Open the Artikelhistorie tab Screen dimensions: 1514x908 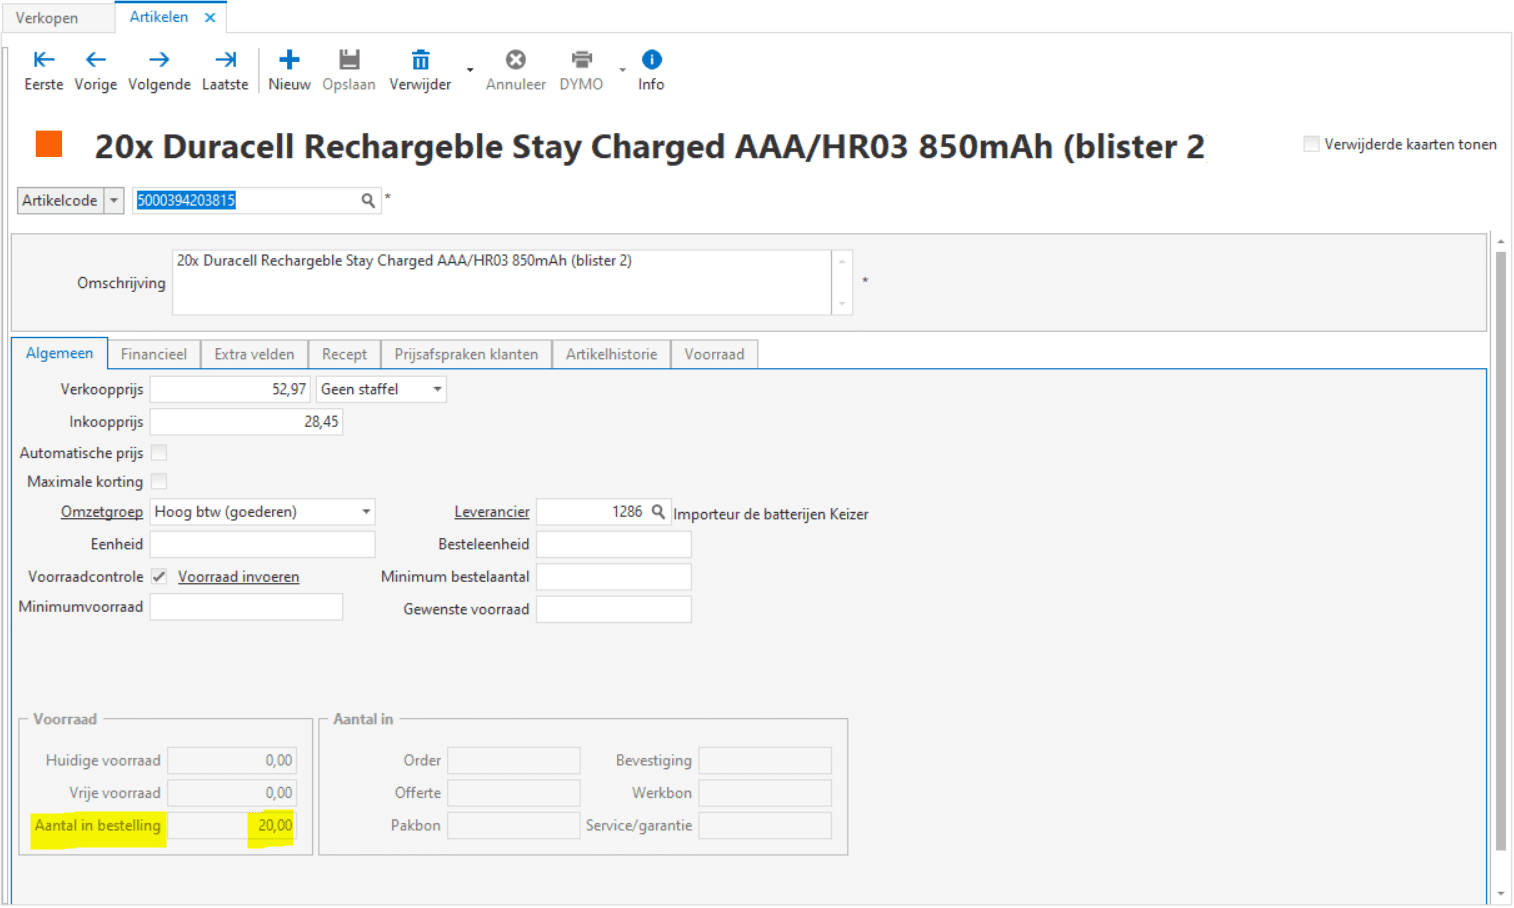[x=611, y=354]
